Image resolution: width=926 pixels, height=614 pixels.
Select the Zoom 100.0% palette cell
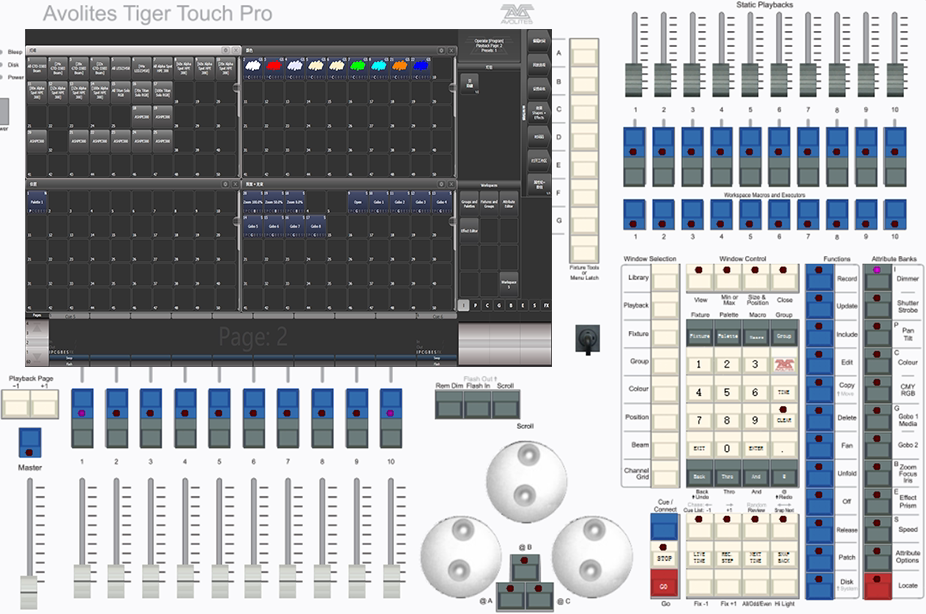[253, 202]
